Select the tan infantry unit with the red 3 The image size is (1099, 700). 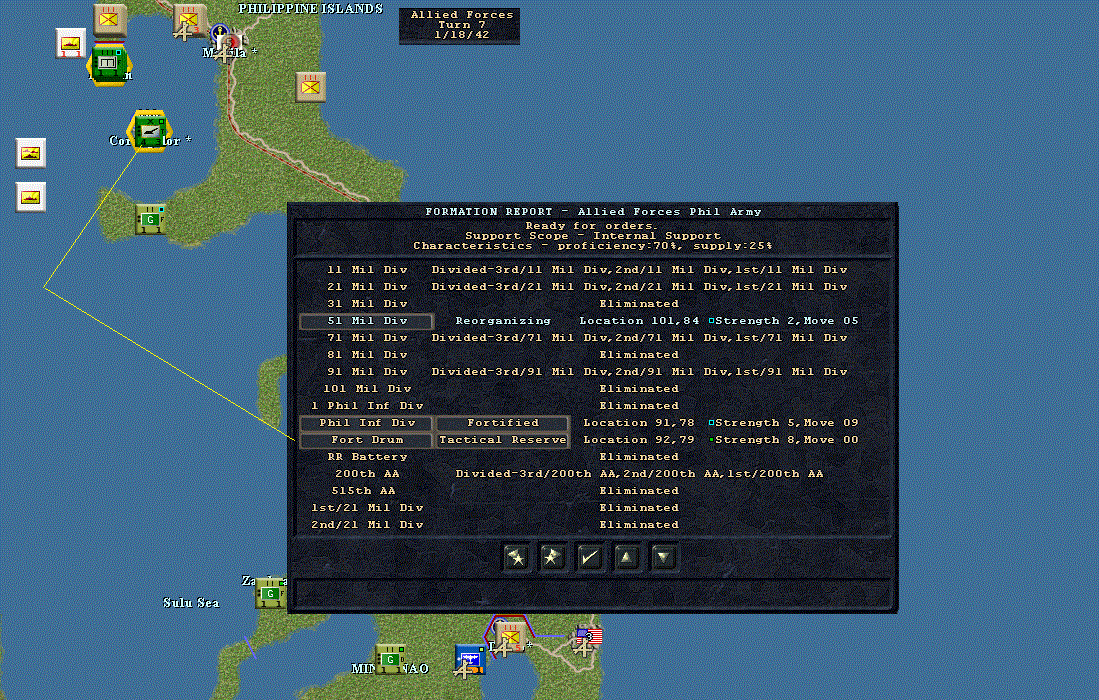tap(189, 18)
